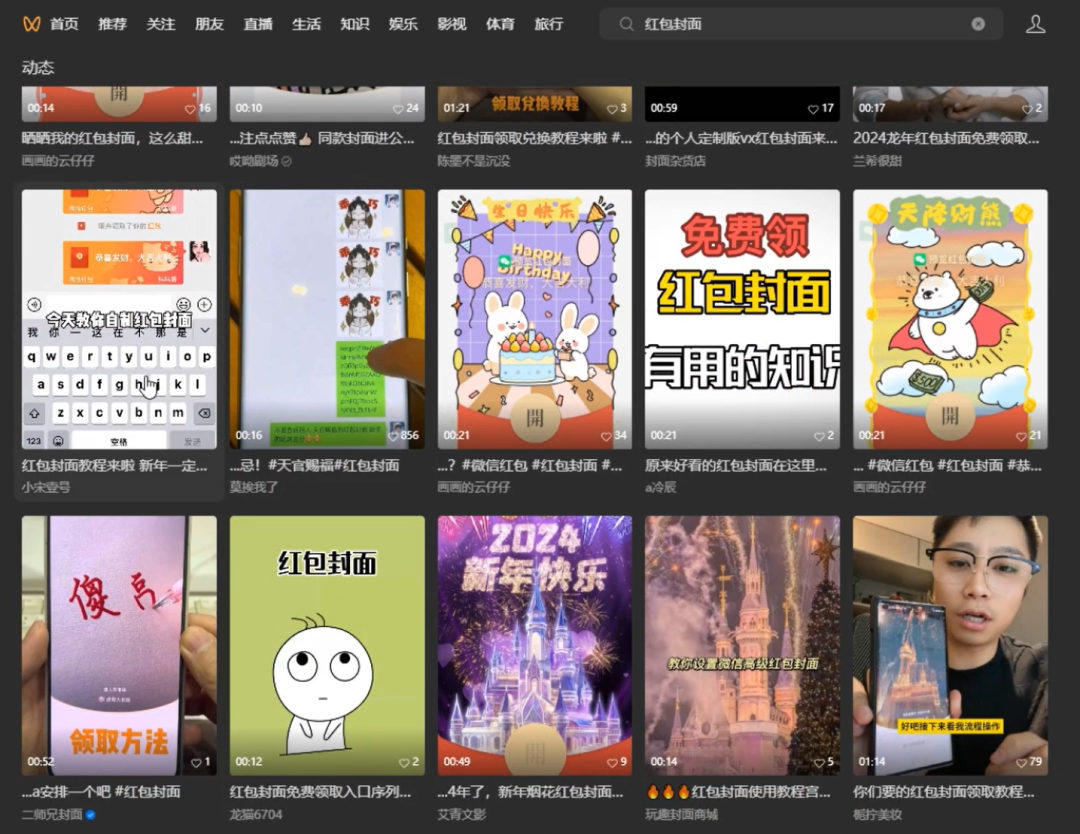1080x834 pixels.
Task: Like the video showing 24 likes
Action: point(397,109)
